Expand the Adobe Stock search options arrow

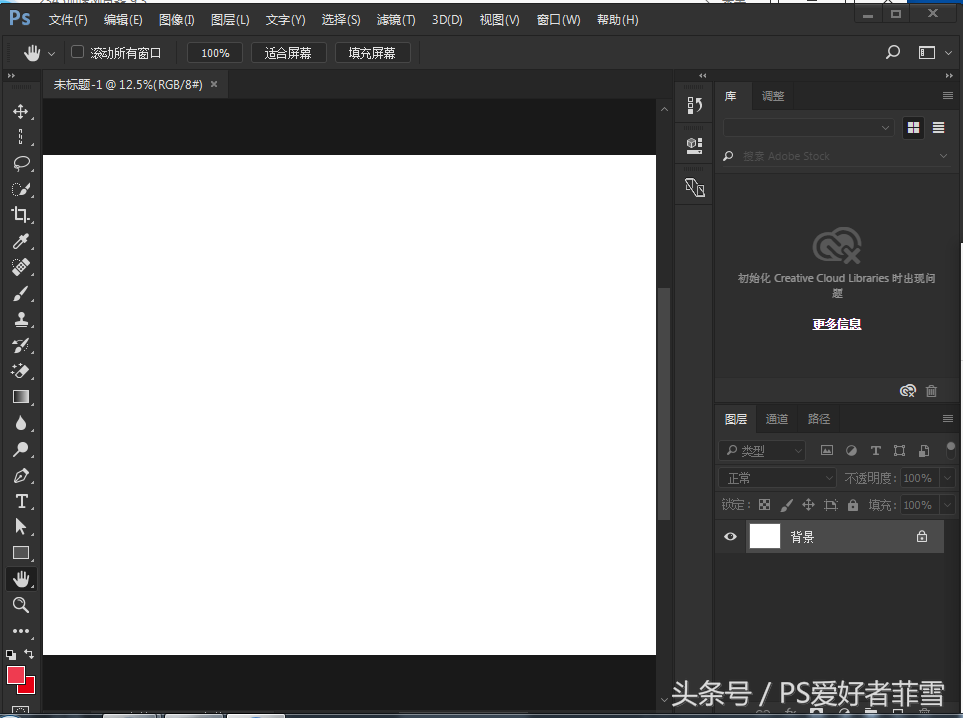click(943, 156)
